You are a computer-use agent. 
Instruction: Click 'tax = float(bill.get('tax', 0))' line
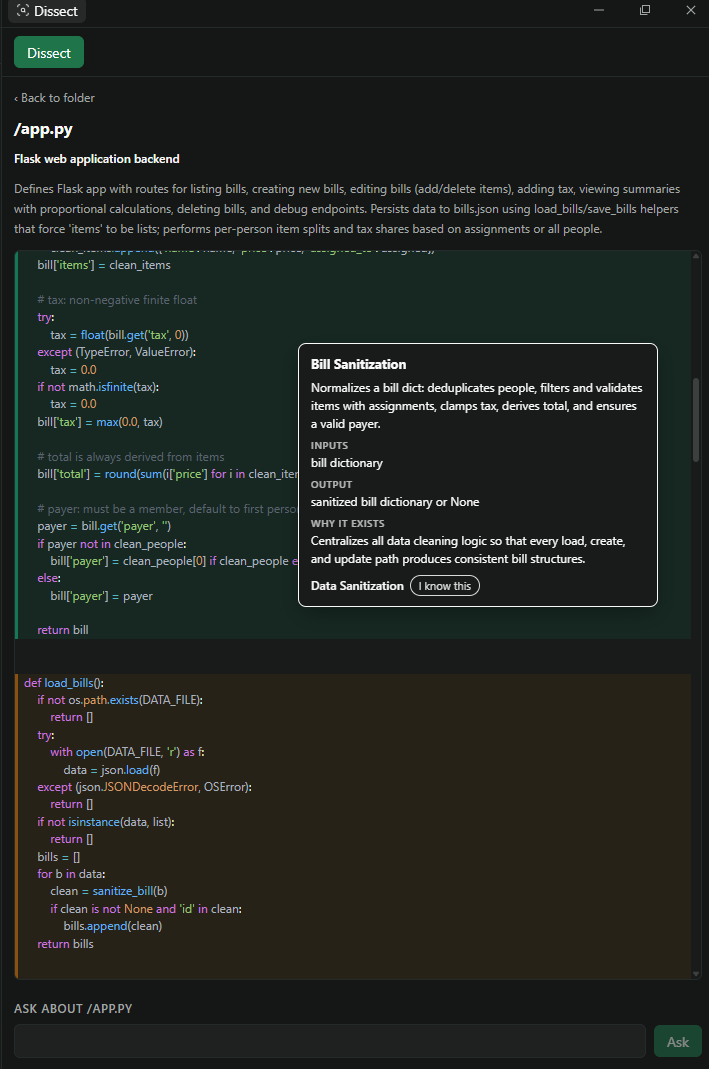pyautogui.click(x=119, y=335)
